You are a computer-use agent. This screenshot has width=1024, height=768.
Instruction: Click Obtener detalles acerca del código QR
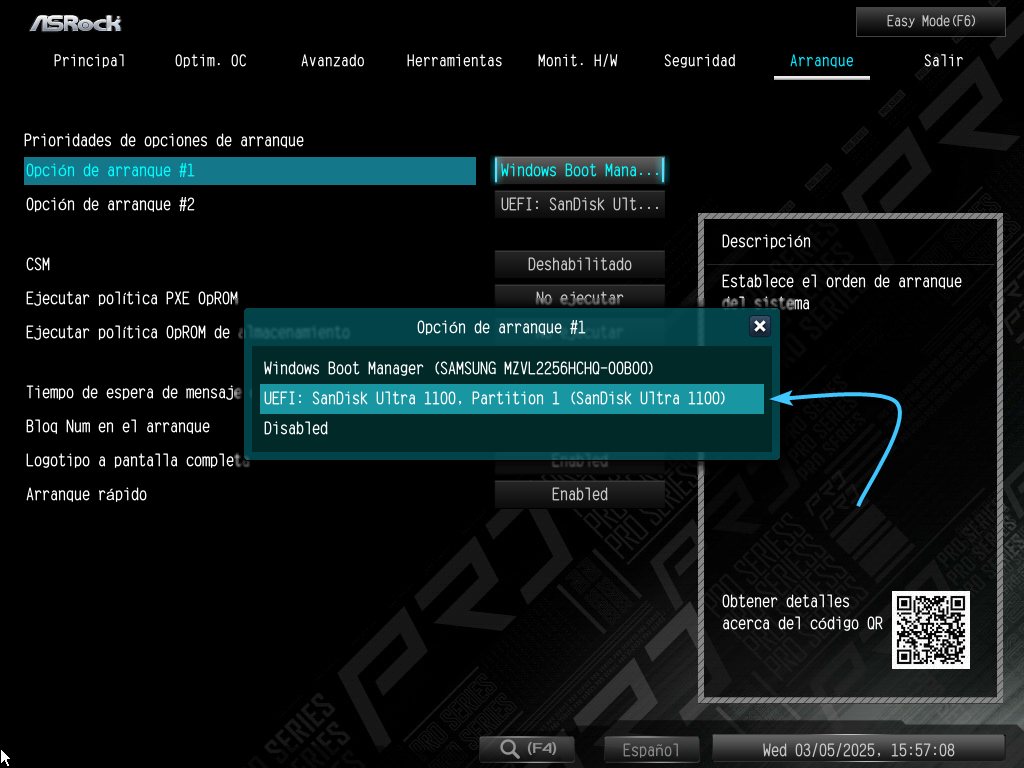[x=802, y=613]
